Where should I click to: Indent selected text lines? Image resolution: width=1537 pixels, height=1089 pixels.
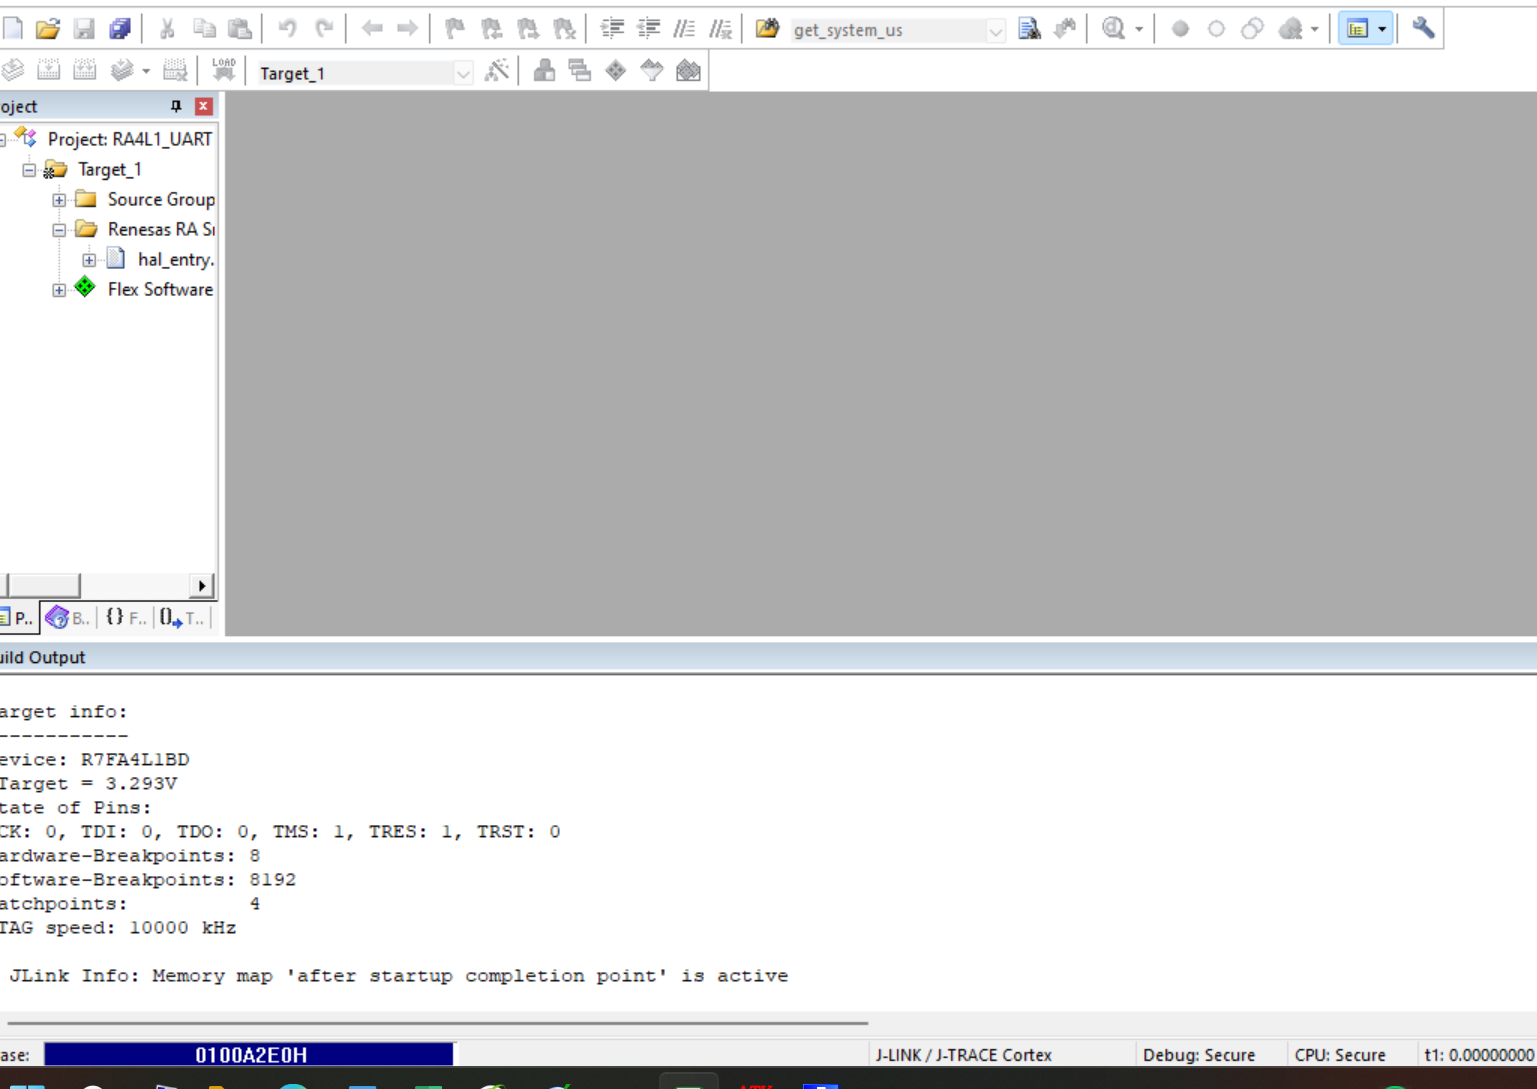coord(612,28)
